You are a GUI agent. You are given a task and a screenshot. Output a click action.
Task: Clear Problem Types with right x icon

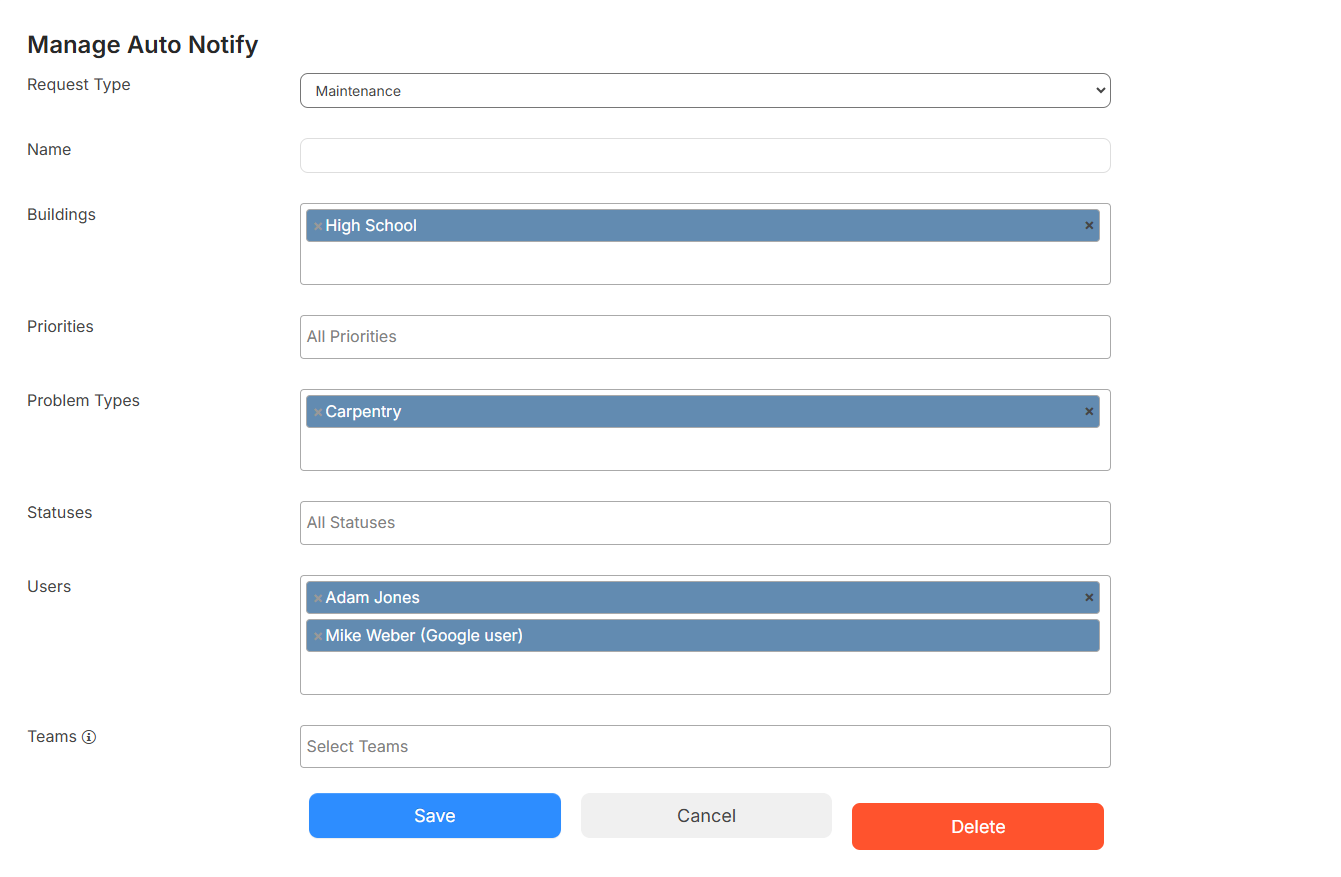tap(1089, 411)
